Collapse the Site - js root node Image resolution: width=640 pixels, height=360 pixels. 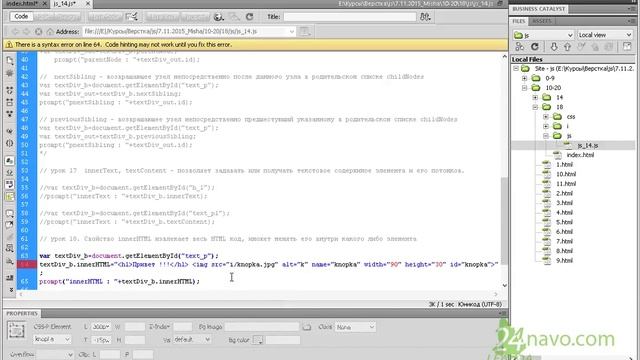pyautogui.click(x=516, y=69)
